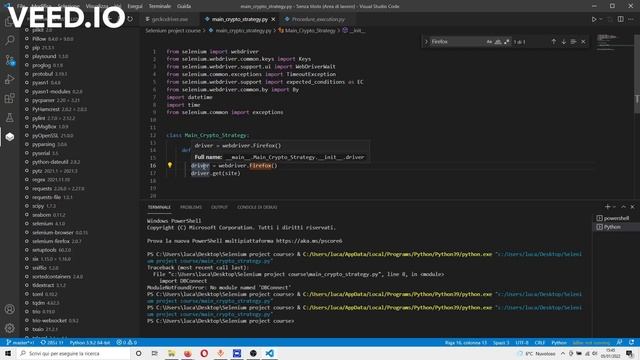Viewport: 640px width, 360px height.
Task: Toggle match whole word in find widget
Action: [x=498, y=42]
